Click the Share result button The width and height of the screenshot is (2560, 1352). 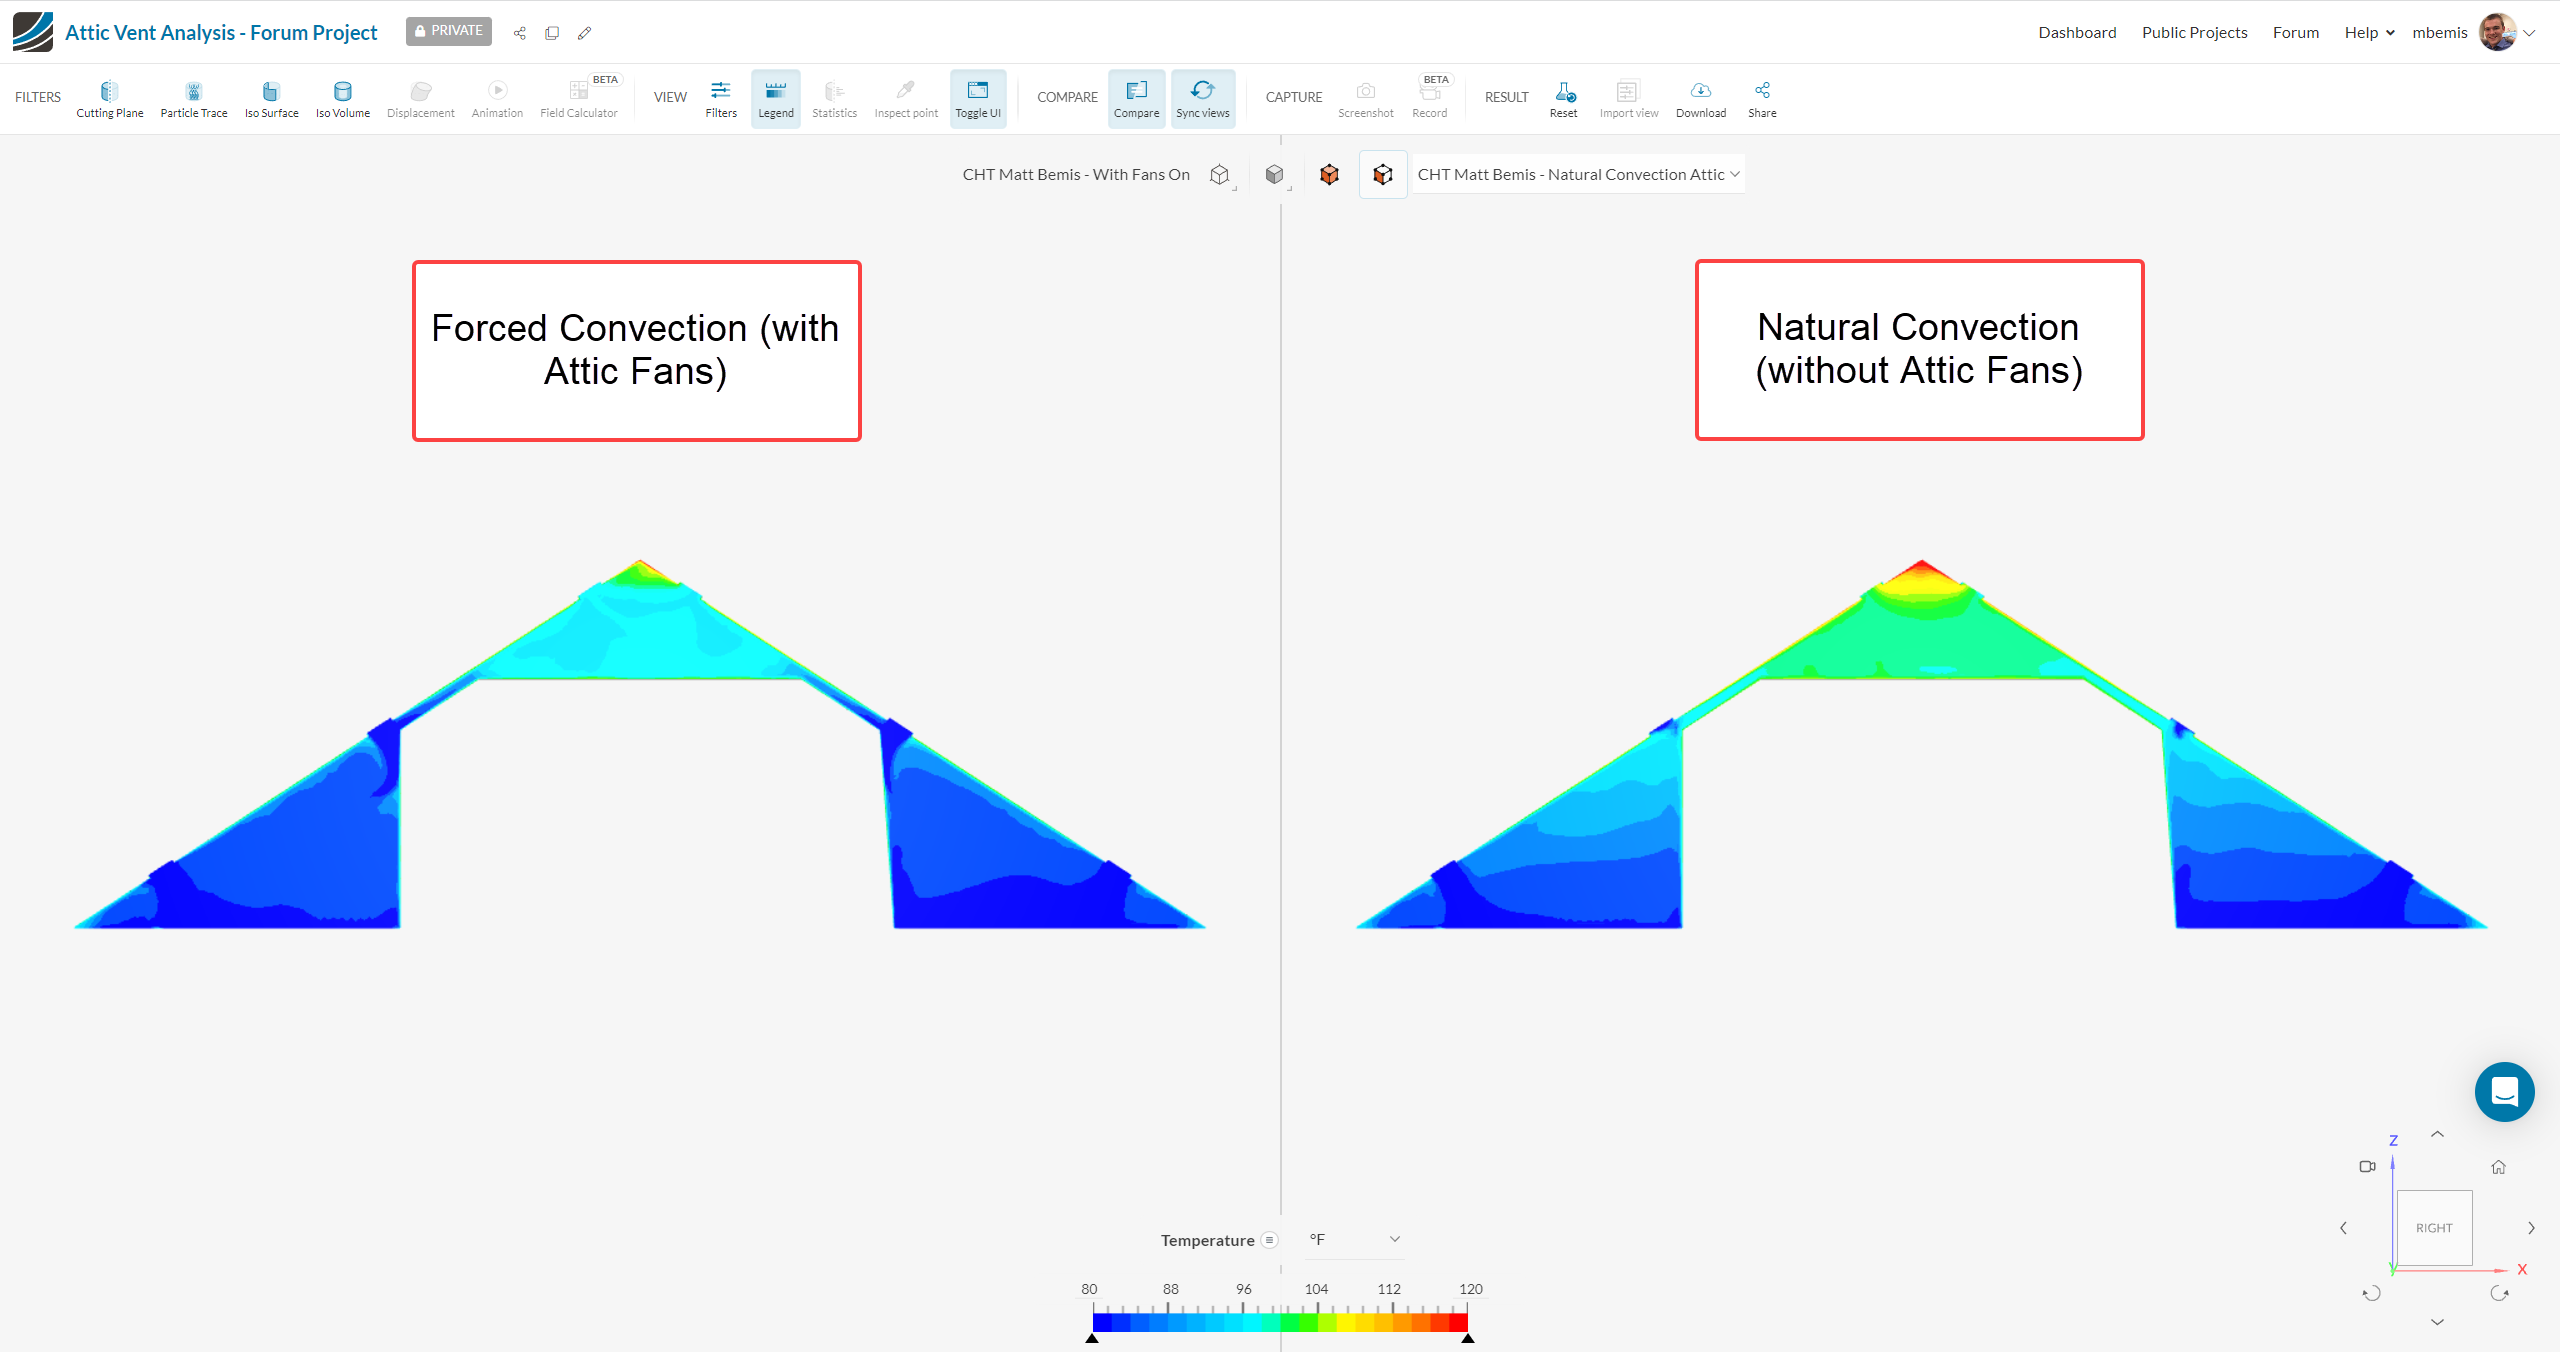(1761, 98)
